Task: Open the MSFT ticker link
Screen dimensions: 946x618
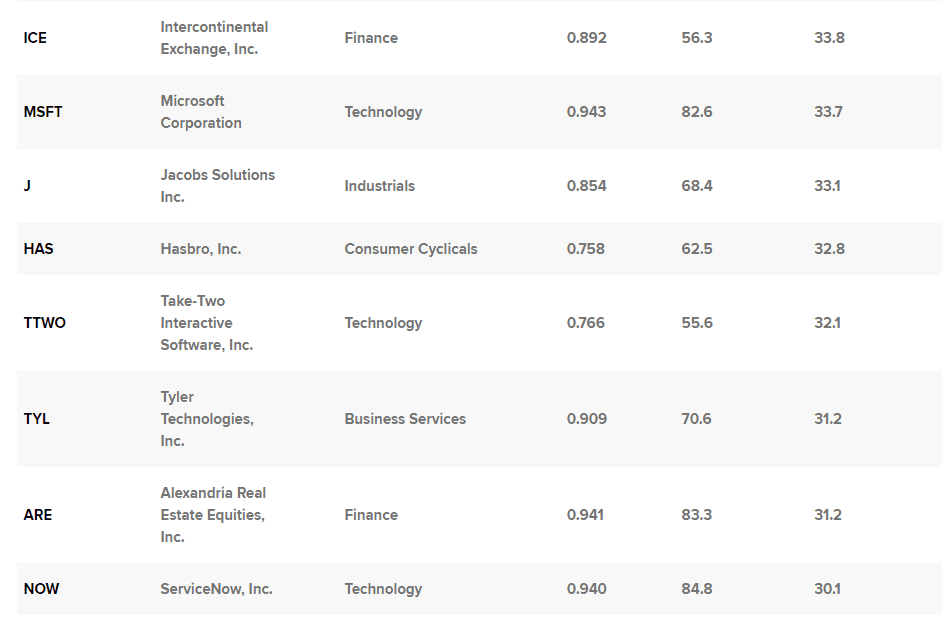Action: pyautogui.click(x=43, y=112)
